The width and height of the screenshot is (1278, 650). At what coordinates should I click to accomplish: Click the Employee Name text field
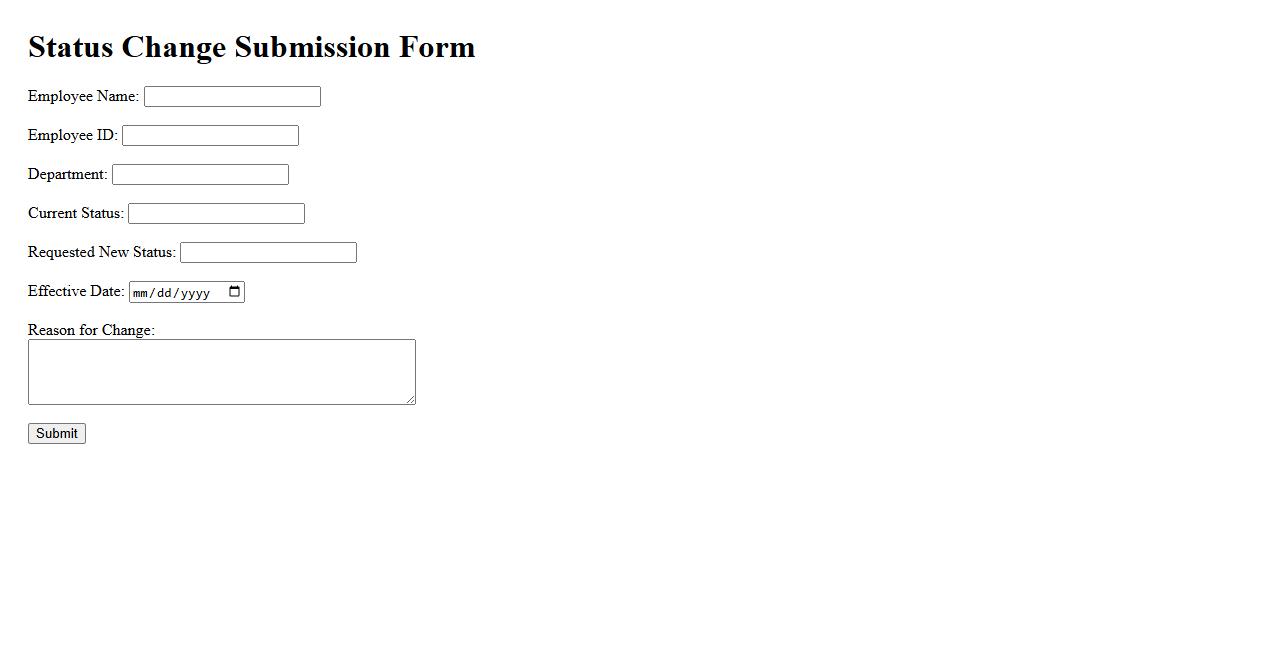[x=232, y=97]
